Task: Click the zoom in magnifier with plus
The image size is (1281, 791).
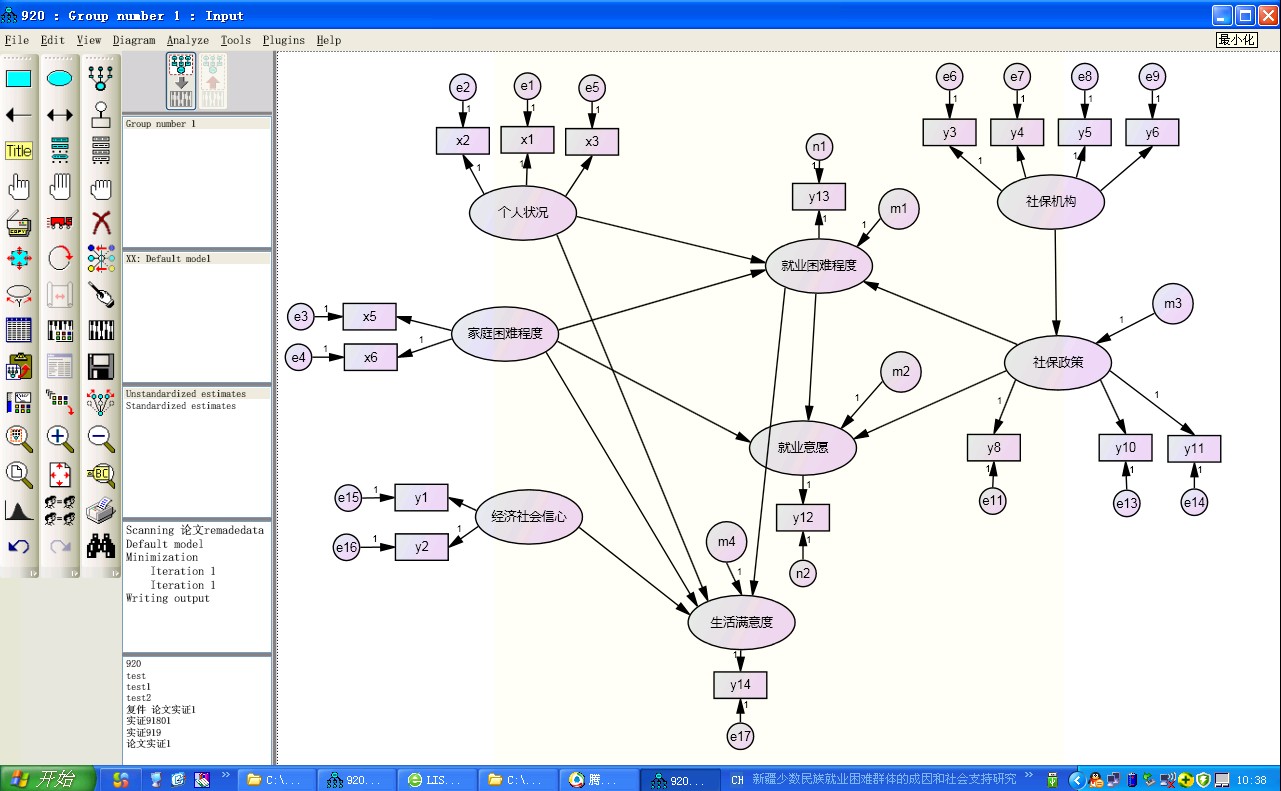Action: point(60,438)
